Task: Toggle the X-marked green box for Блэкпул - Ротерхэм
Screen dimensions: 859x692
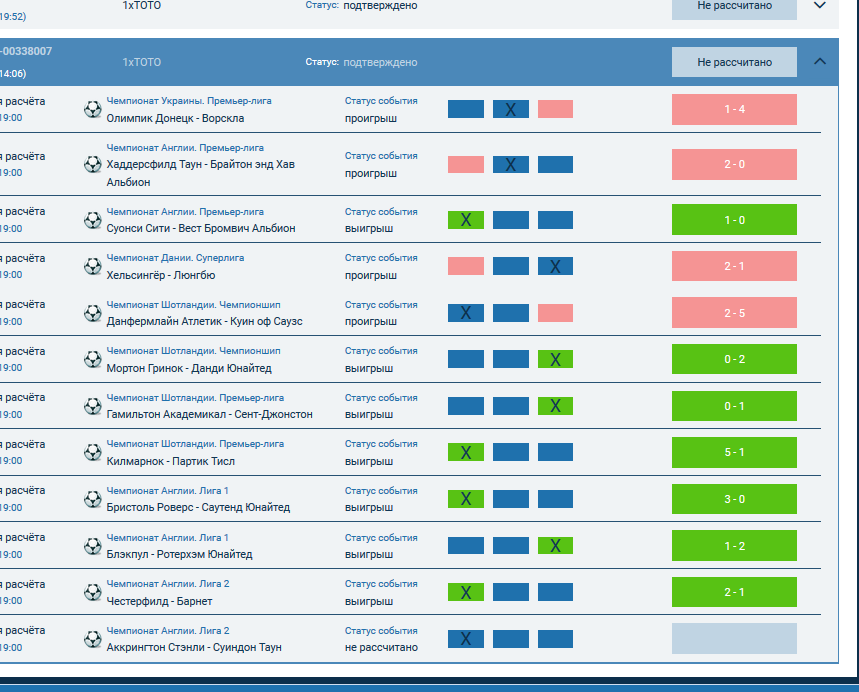Action: [x=555, y=546]
